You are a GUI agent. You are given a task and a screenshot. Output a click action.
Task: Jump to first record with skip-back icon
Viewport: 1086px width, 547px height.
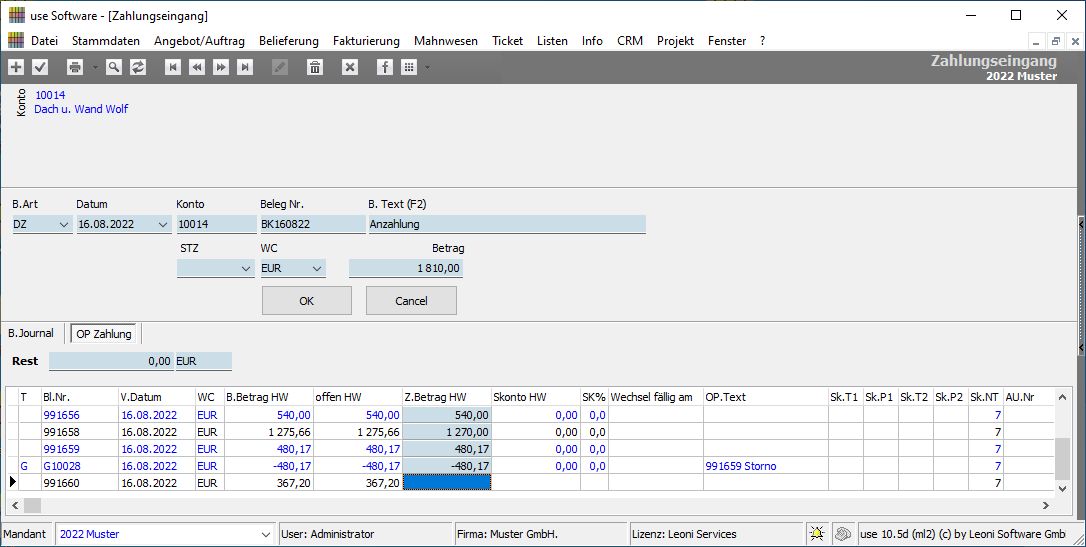click(x=173, y=67)
